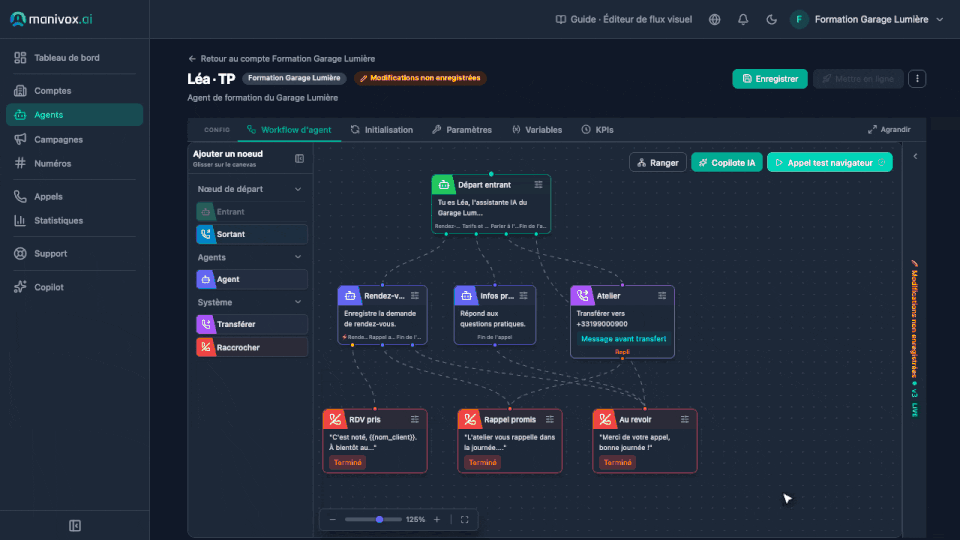Collapse the Nœud de départ section
960x540 pixels.
pos(298,189)
